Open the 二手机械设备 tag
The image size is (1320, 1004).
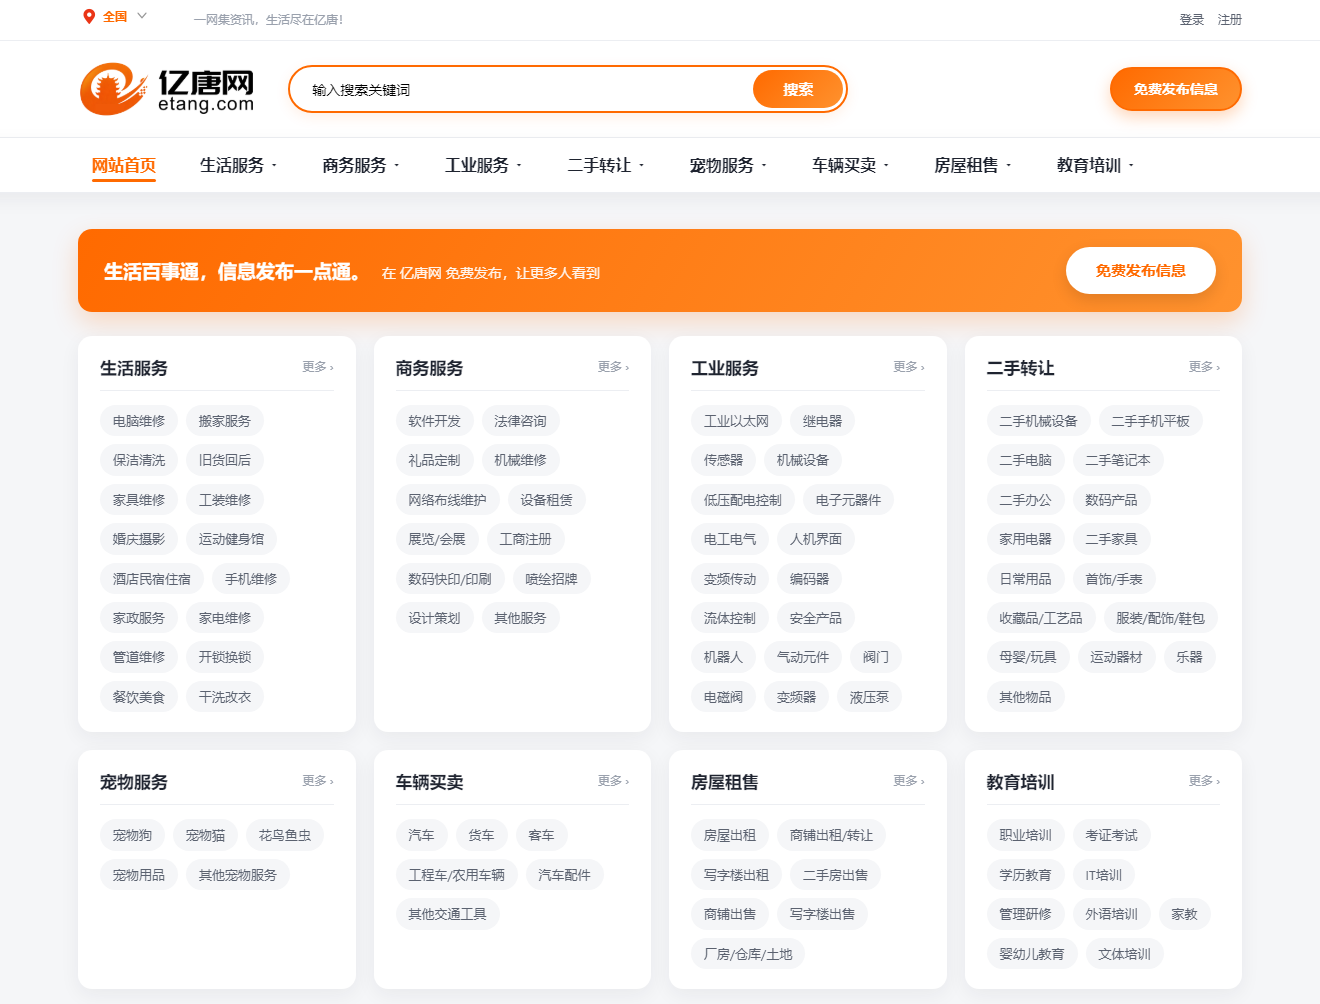(x=1039, y=421)
